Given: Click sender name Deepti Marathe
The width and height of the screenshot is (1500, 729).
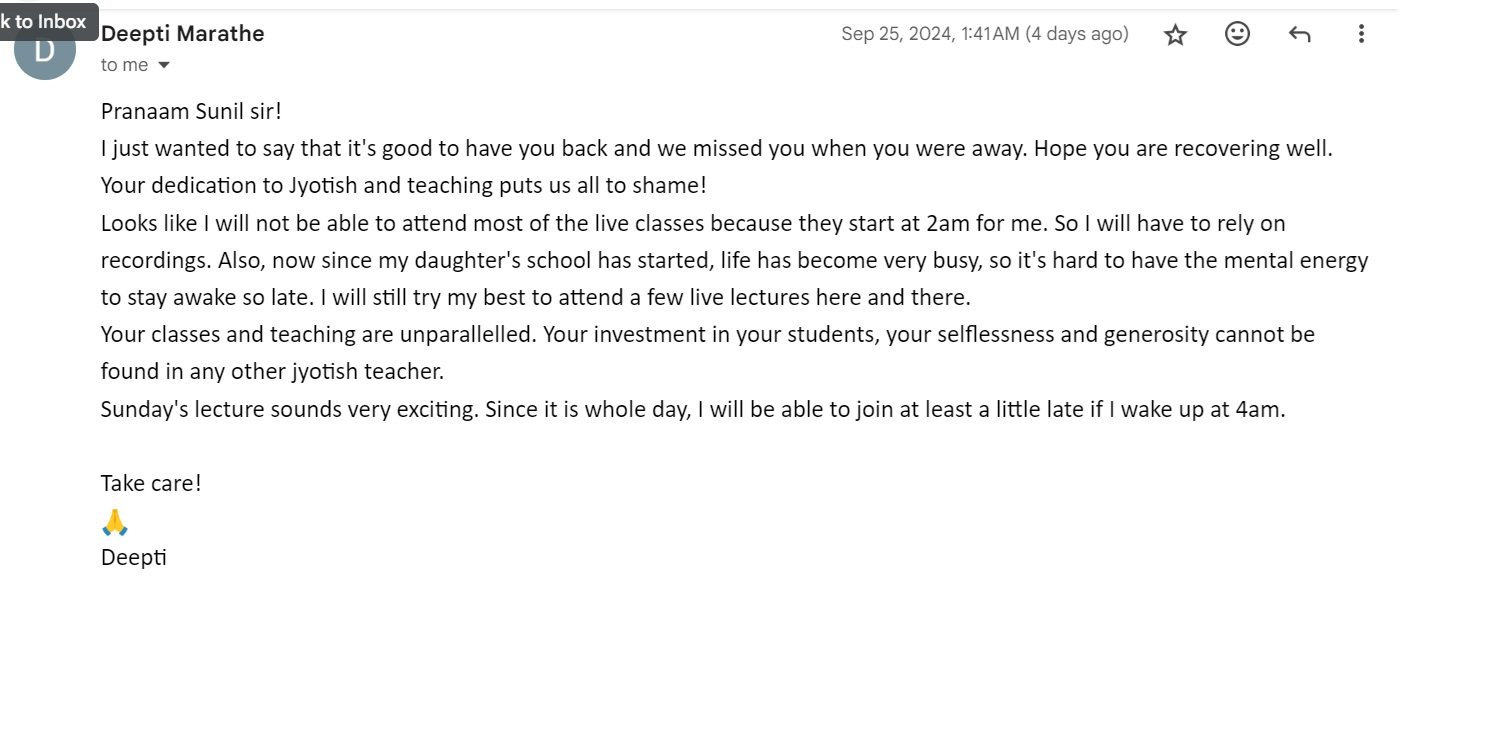Looking at the screenshot, I should point(183,33).
